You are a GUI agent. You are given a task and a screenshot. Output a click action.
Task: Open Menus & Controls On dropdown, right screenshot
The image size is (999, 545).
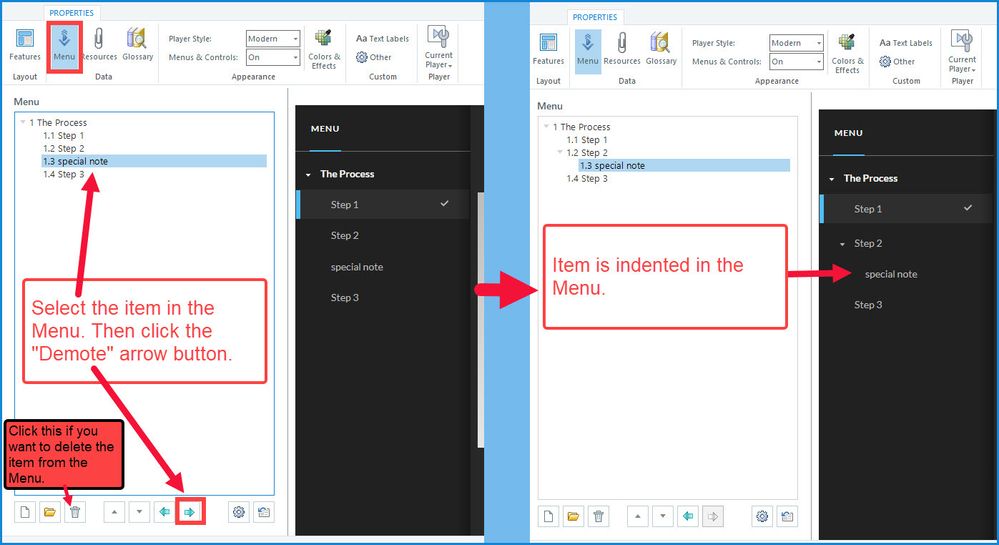coord(796,62)
